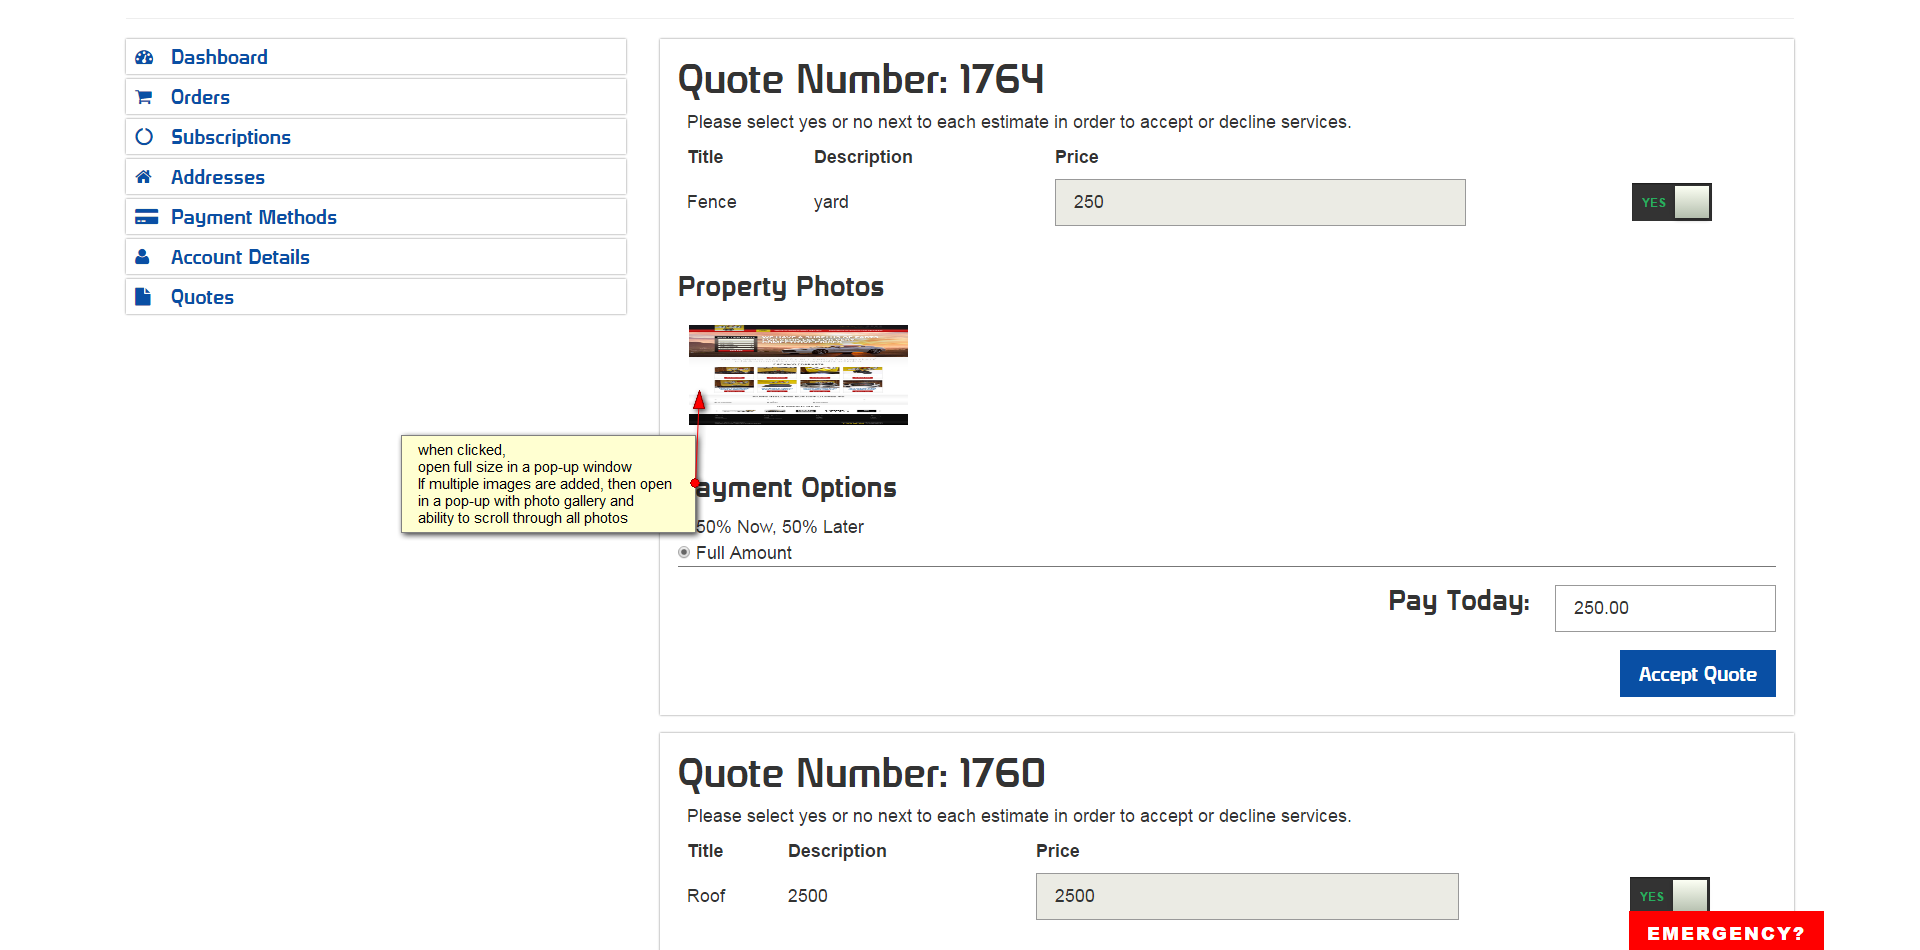Click the Addresses home icon
Viewport: 1920px width, 950px height.
coord(144,177)
